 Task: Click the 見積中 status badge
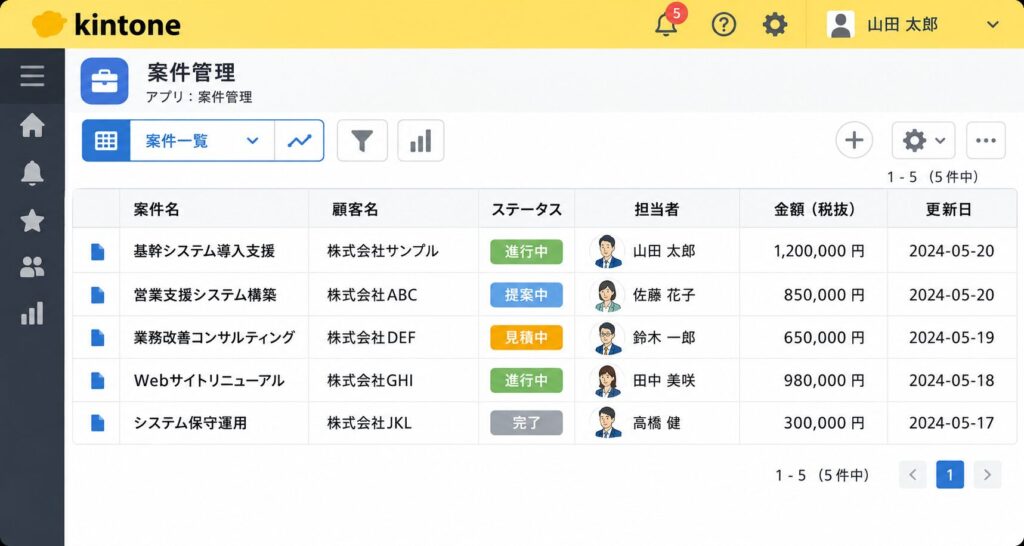(526, 338)
